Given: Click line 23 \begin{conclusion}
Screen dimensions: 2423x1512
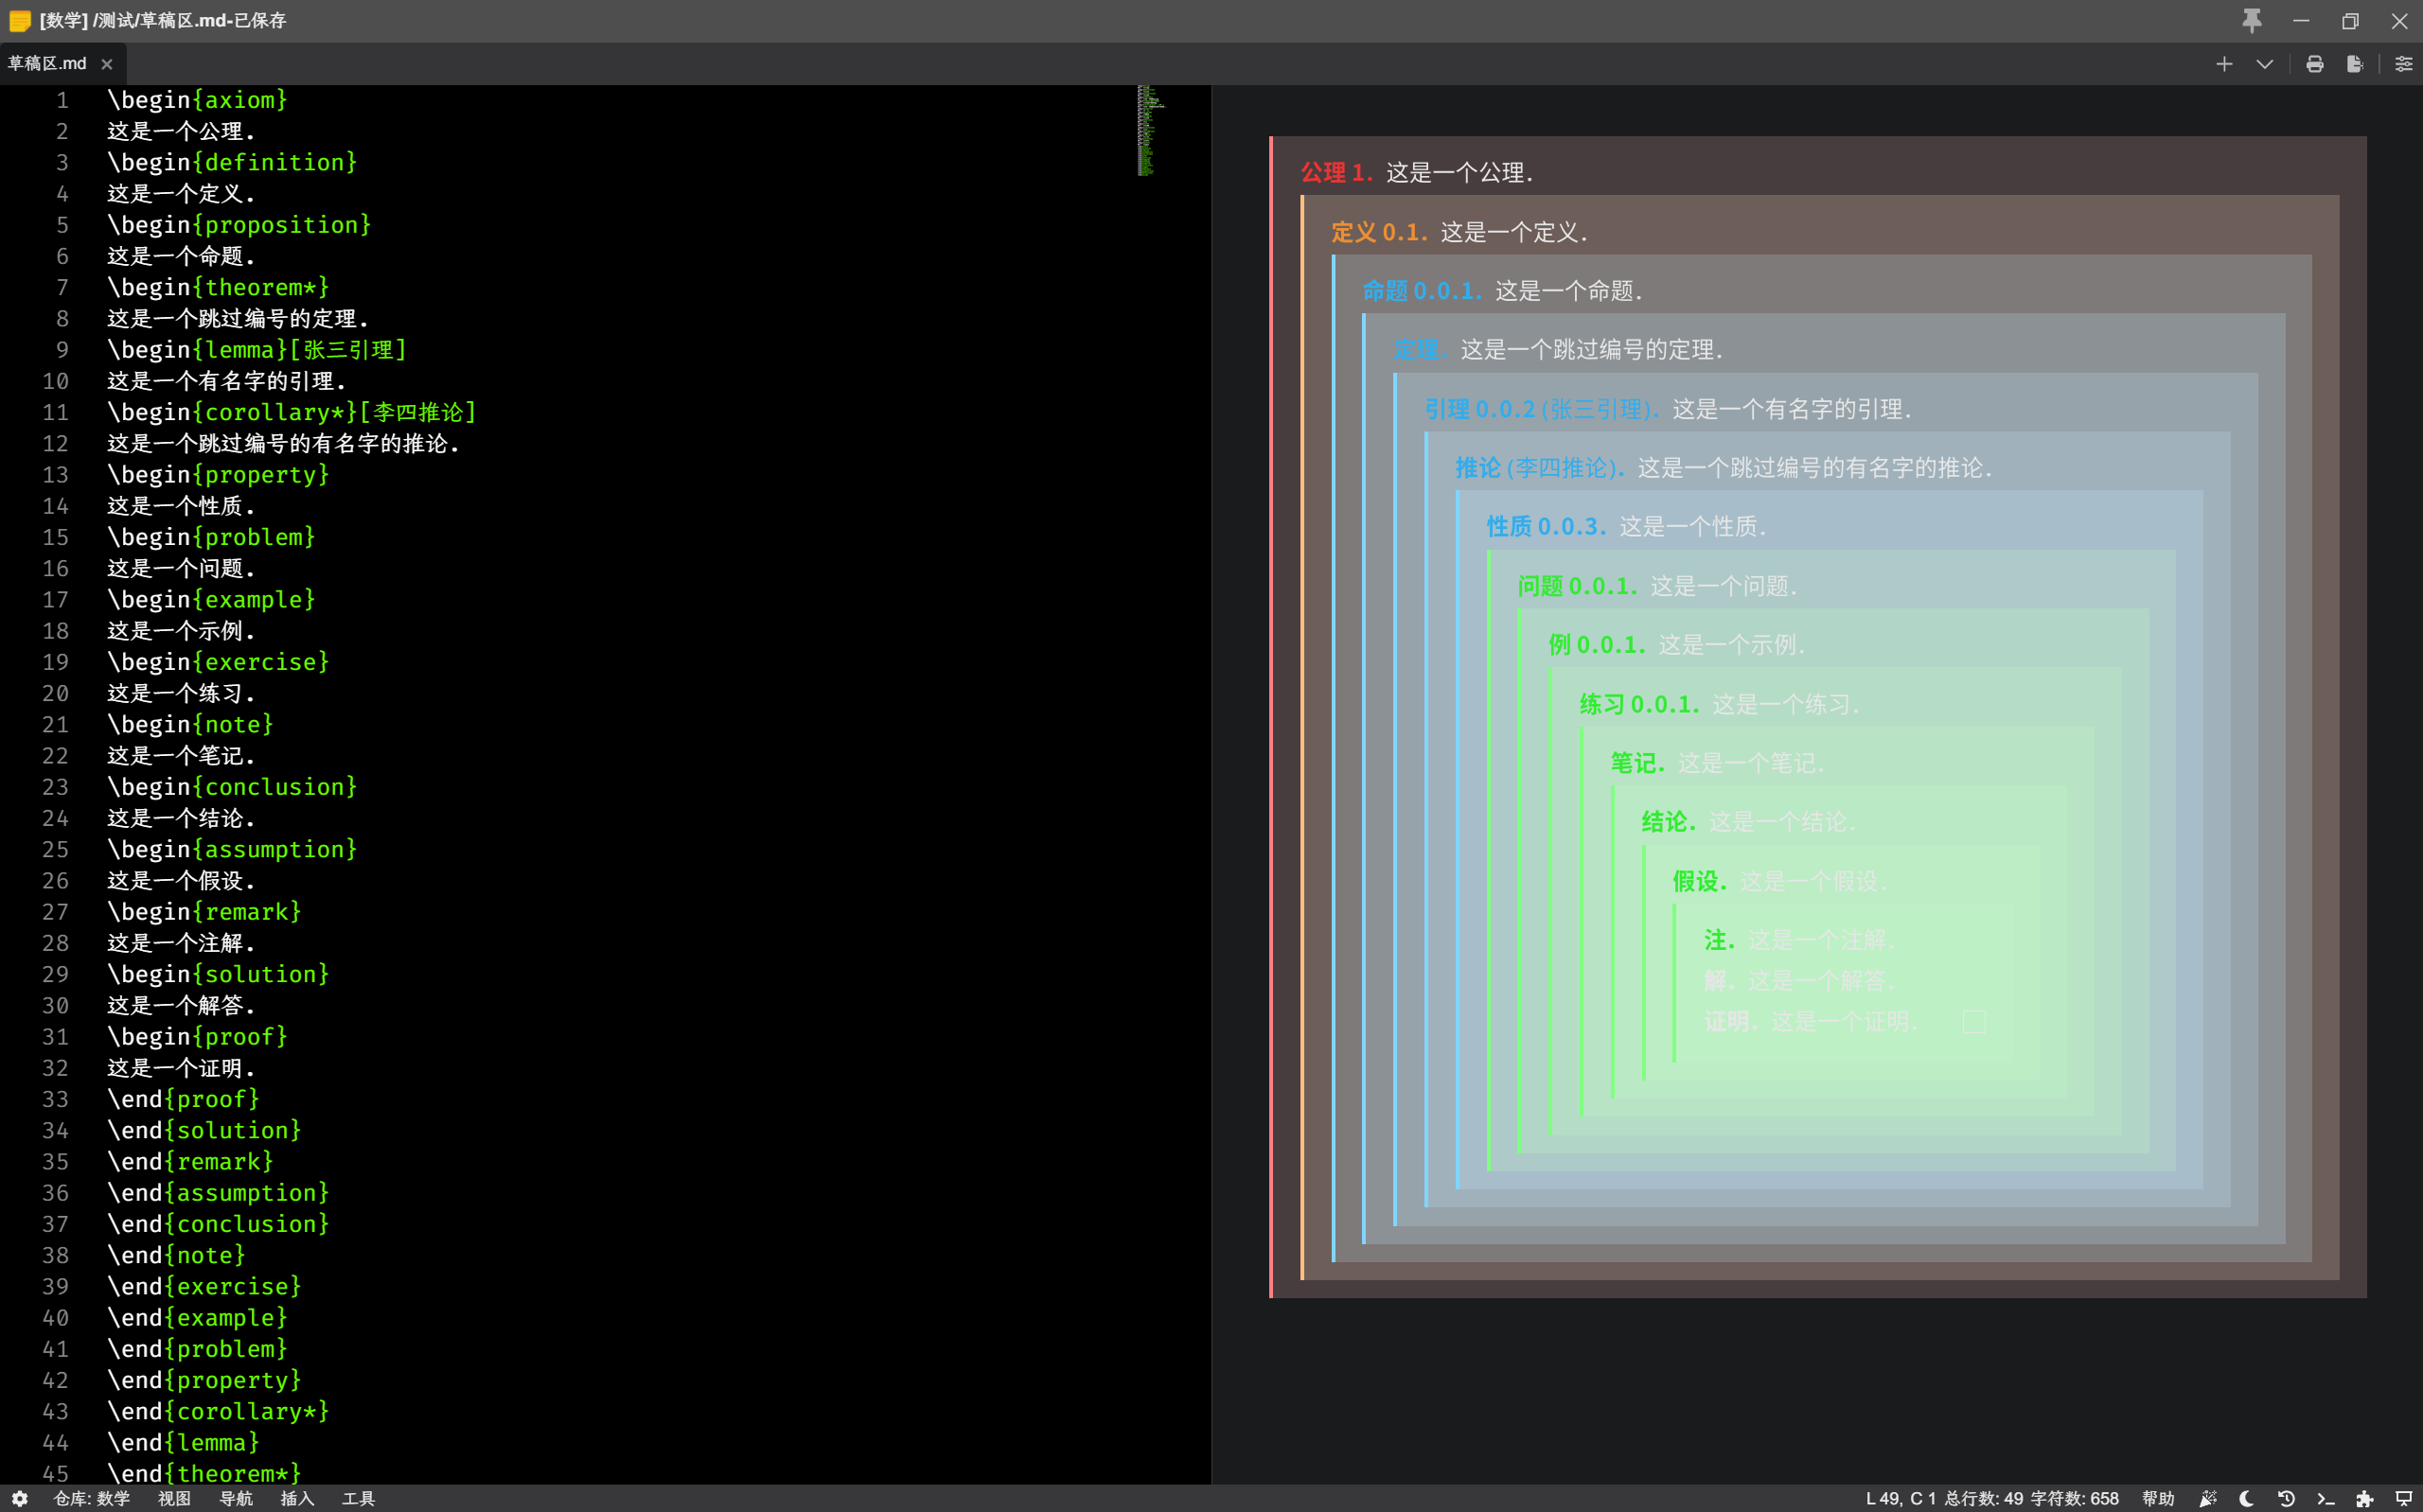Looking at the screenshot, I should click(232, 787).
